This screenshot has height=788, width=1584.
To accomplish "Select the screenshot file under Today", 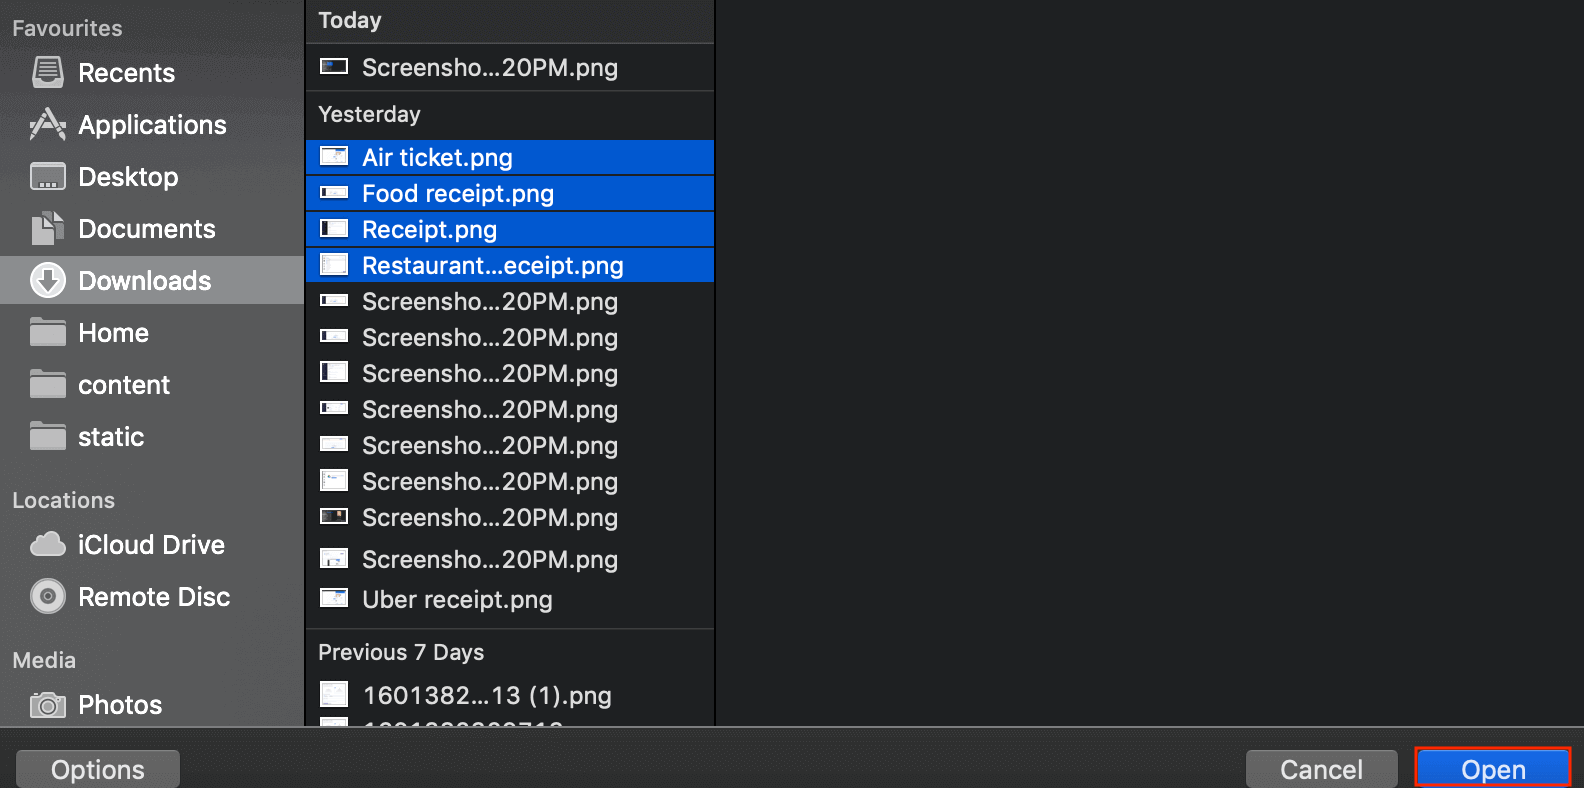I will 489,67.
